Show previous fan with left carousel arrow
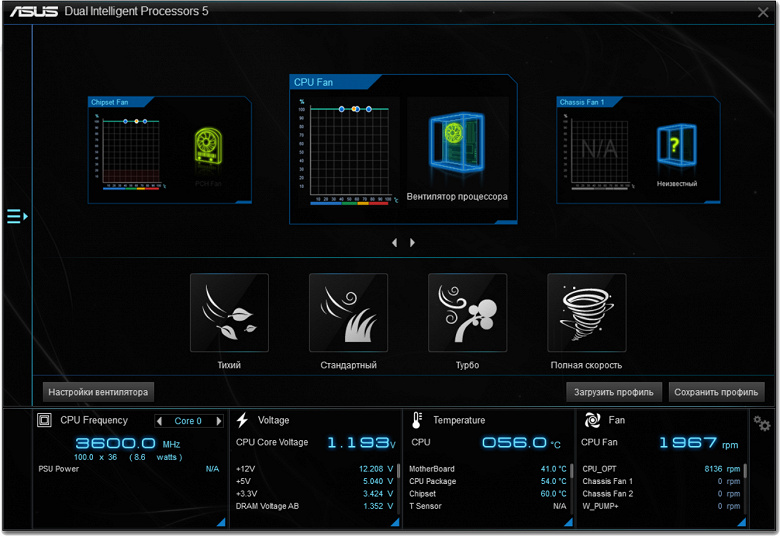The image size is (780, 536). pyautogui.click(x=394, y=242)
